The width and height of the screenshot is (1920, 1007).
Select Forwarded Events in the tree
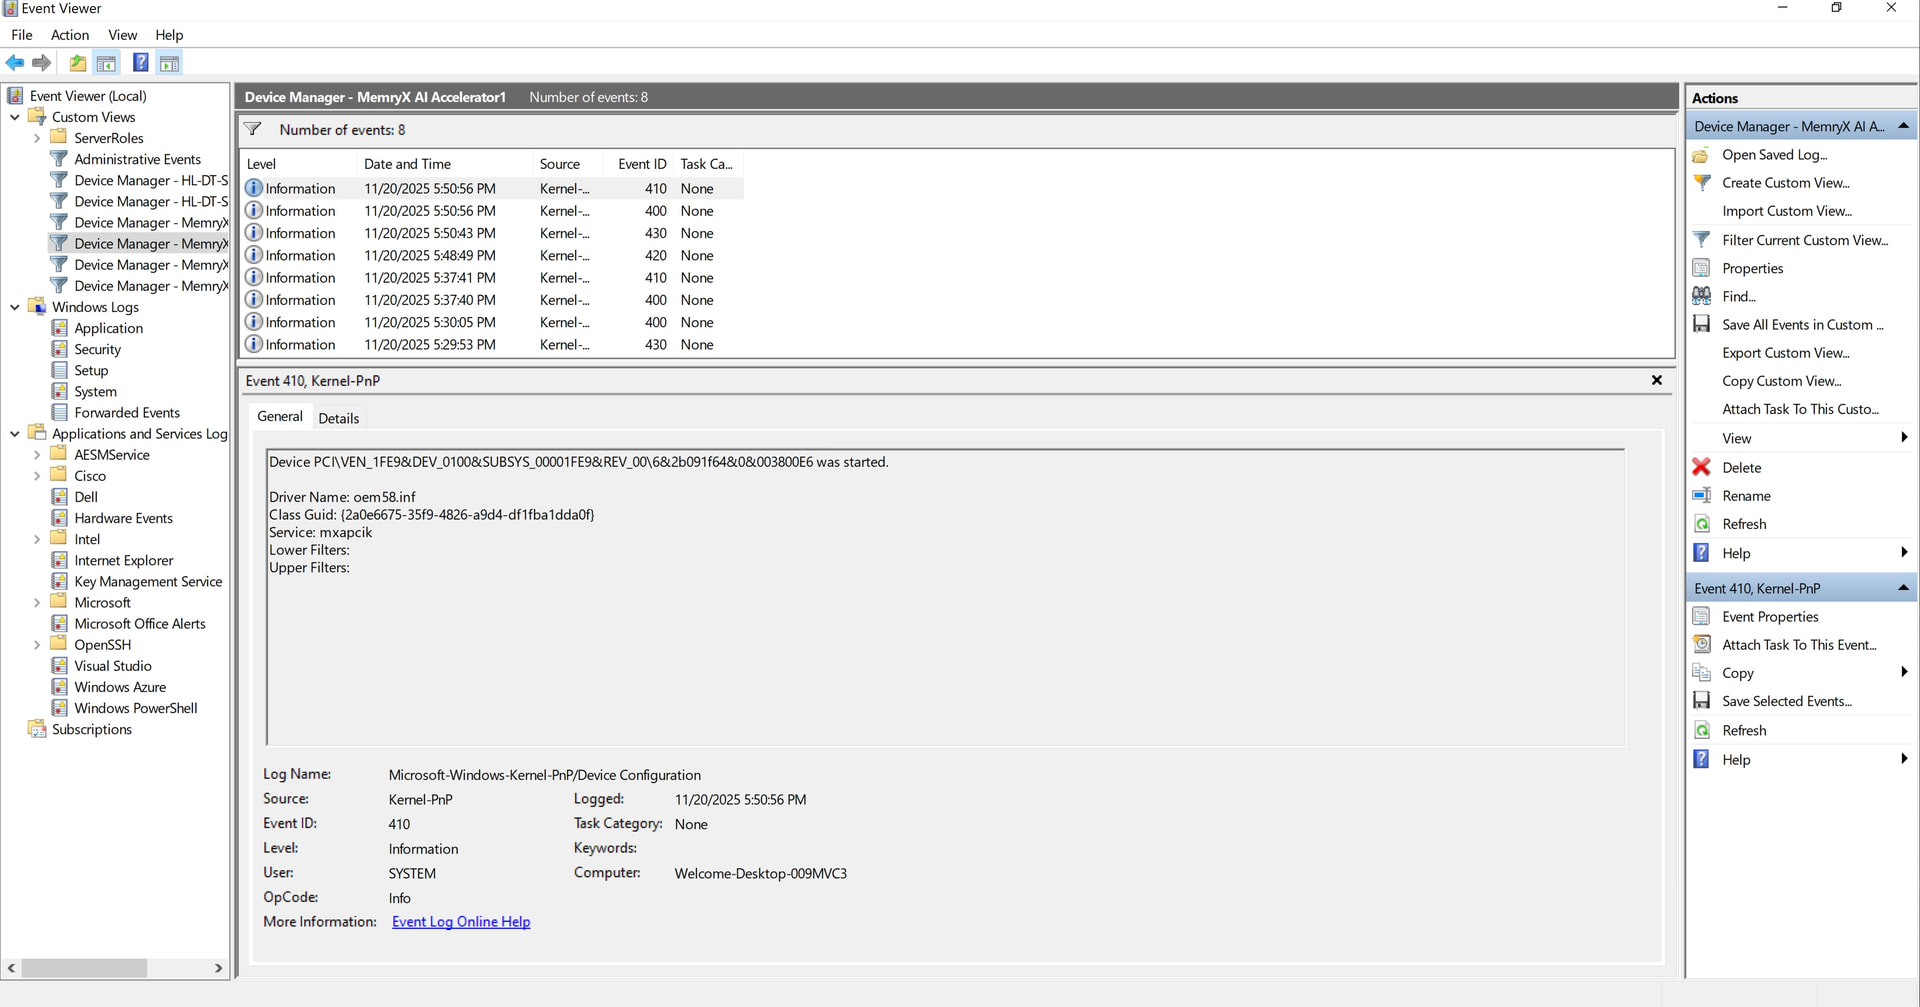click(127, 413)
